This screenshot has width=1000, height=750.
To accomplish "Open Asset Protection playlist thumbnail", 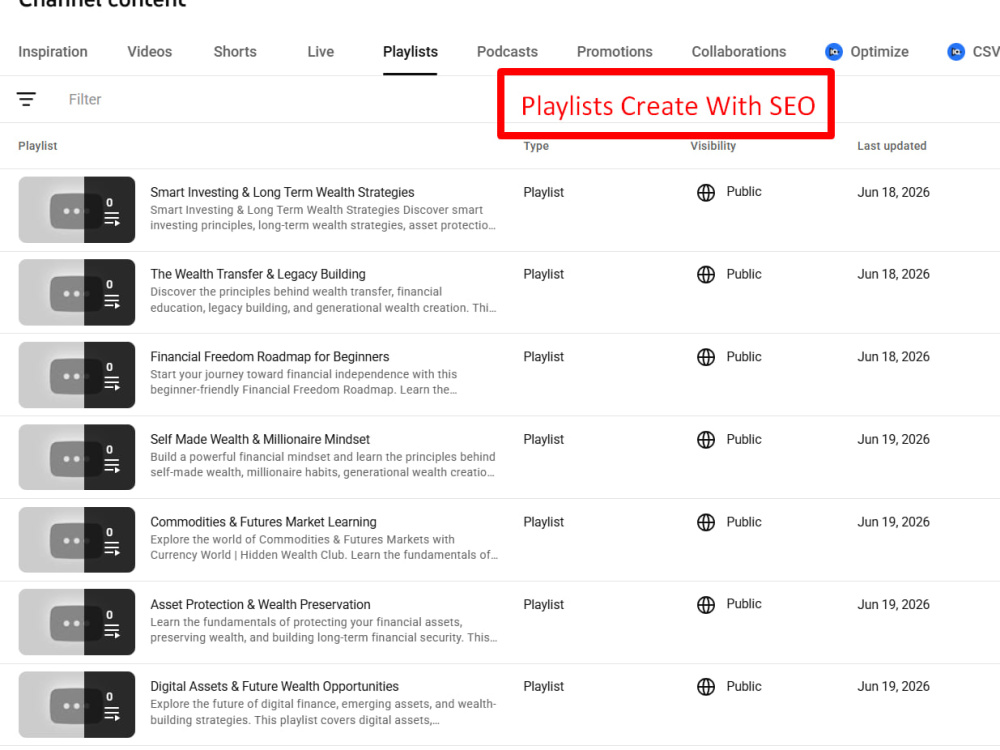I will click(x=77, y=622).
